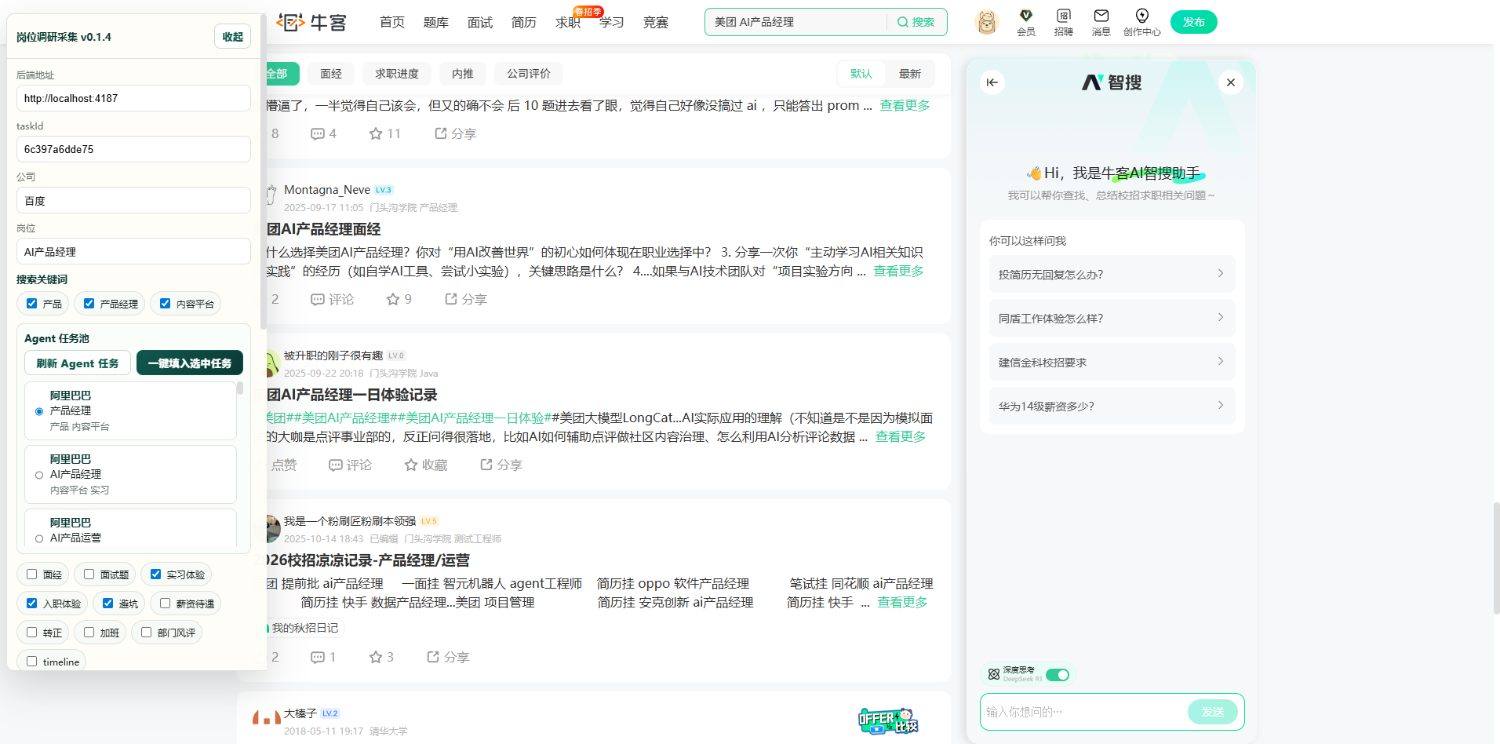Open the 同盾工作体验怎么样? suggestion chevron
The image size is (1500, 744).
coord(1220,317)
